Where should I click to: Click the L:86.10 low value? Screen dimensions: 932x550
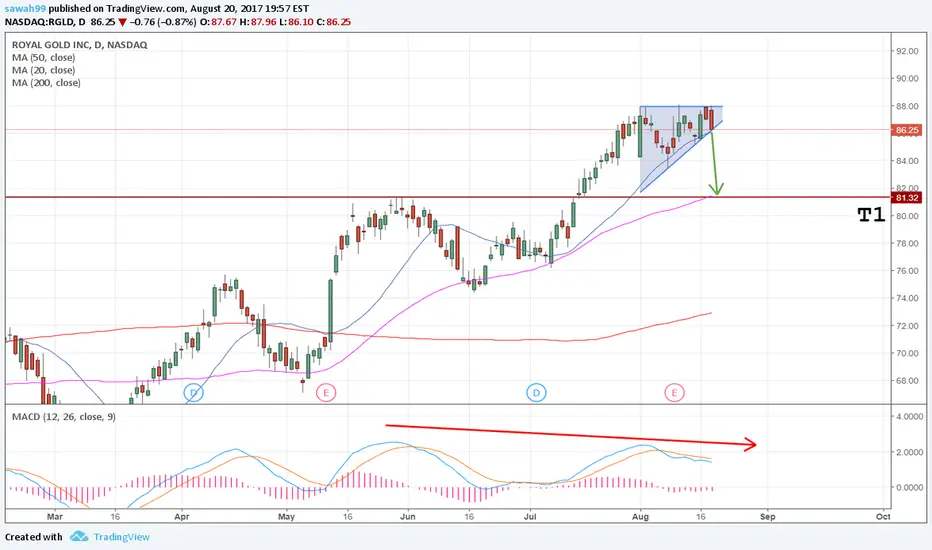coord(297,22)
